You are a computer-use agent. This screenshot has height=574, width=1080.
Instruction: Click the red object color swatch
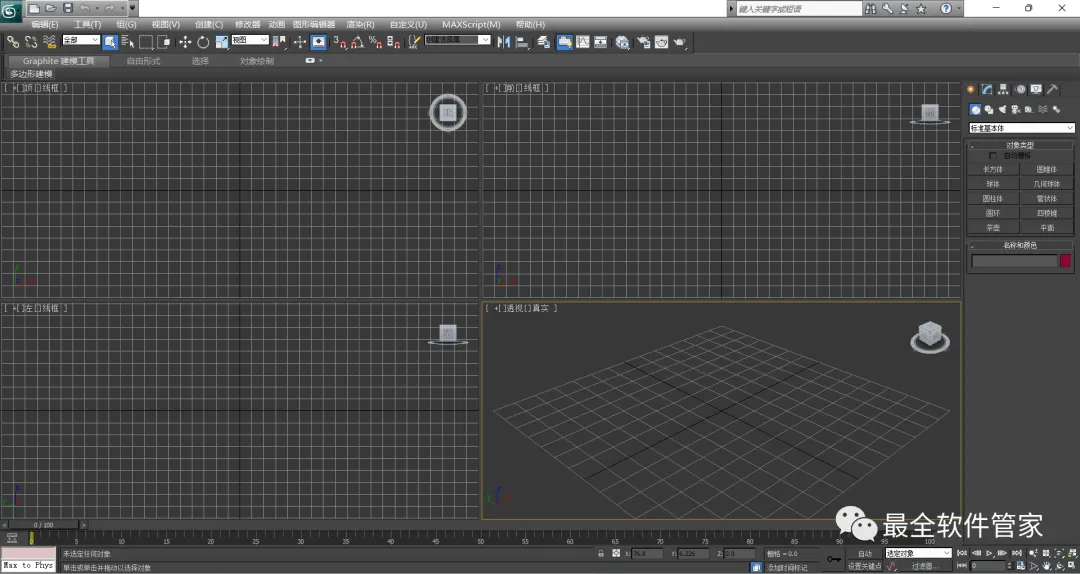point(1066,261)
